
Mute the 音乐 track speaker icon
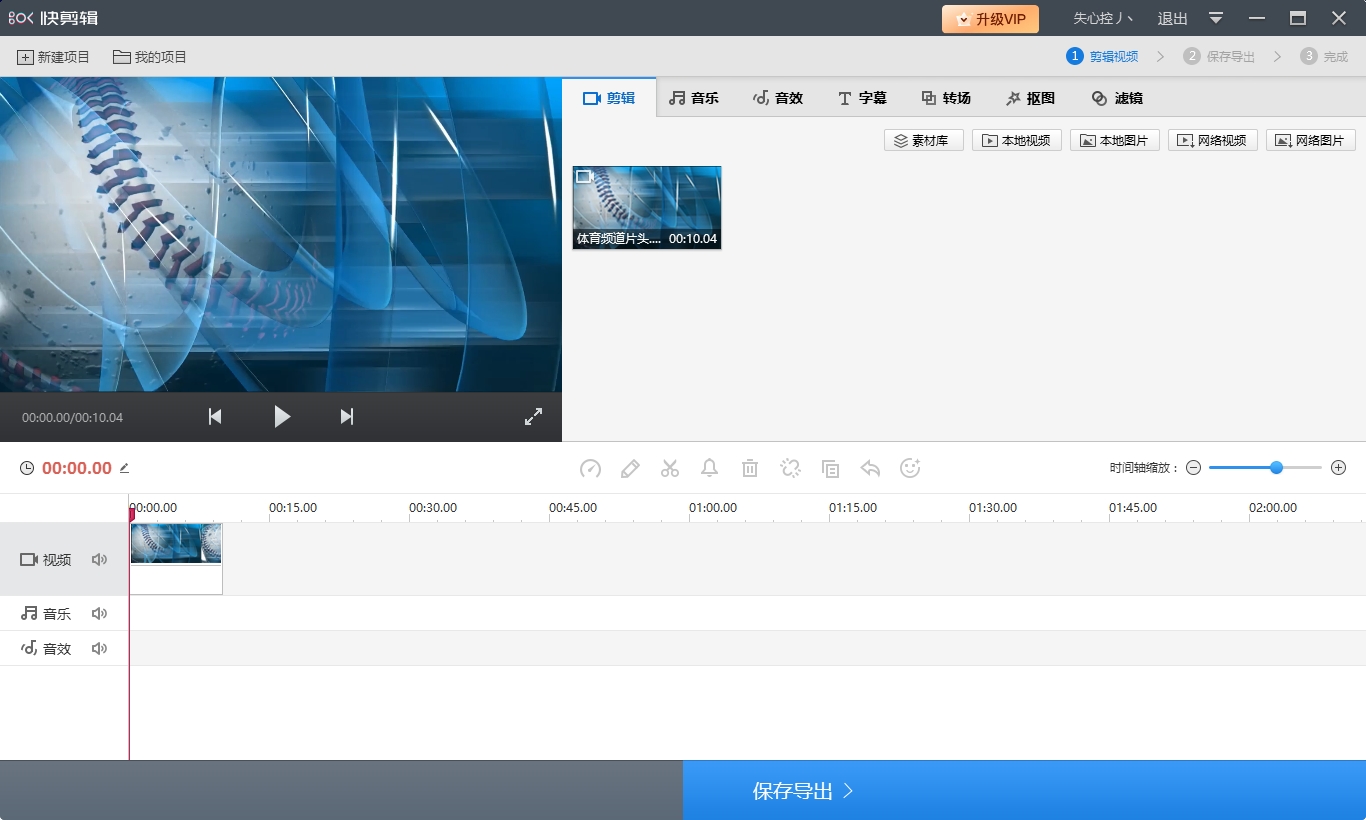coord(99,614)
